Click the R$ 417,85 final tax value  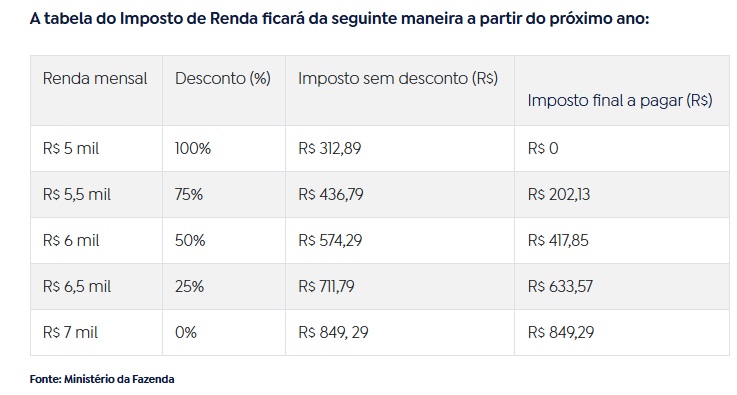pyautogui.click(x=558, y=241)
